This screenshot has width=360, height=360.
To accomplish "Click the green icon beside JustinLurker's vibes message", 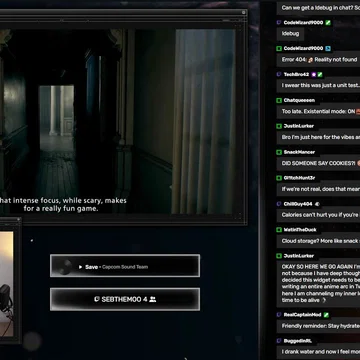I will pos(279,126).
